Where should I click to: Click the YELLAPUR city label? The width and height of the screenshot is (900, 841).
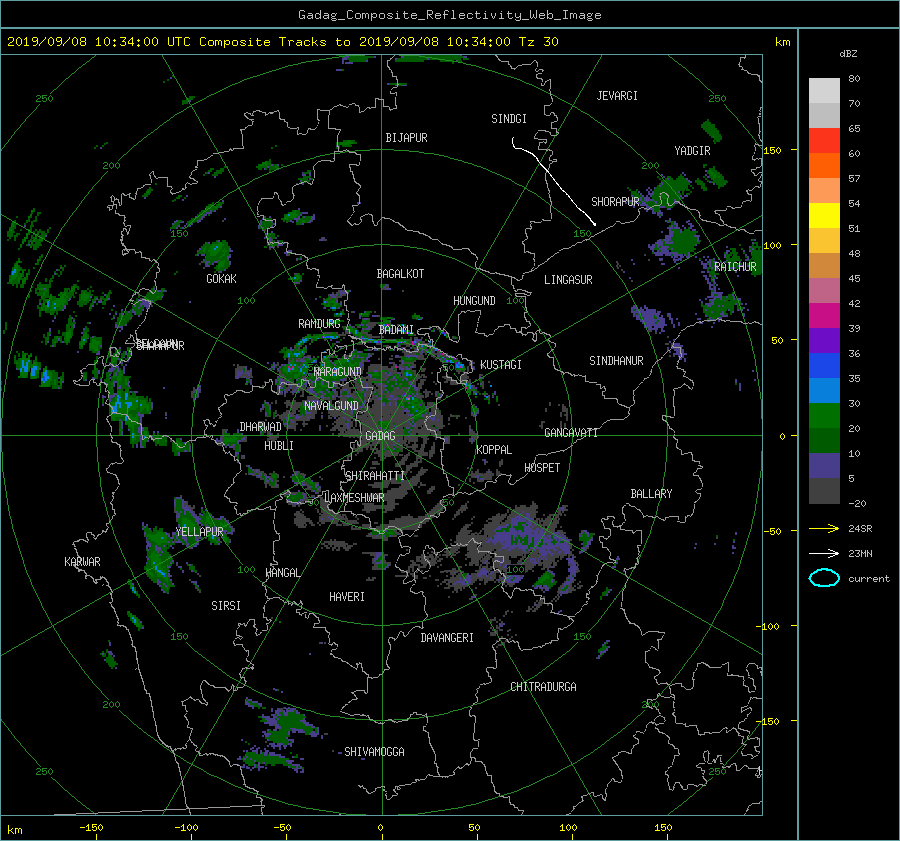pos(199,532)
